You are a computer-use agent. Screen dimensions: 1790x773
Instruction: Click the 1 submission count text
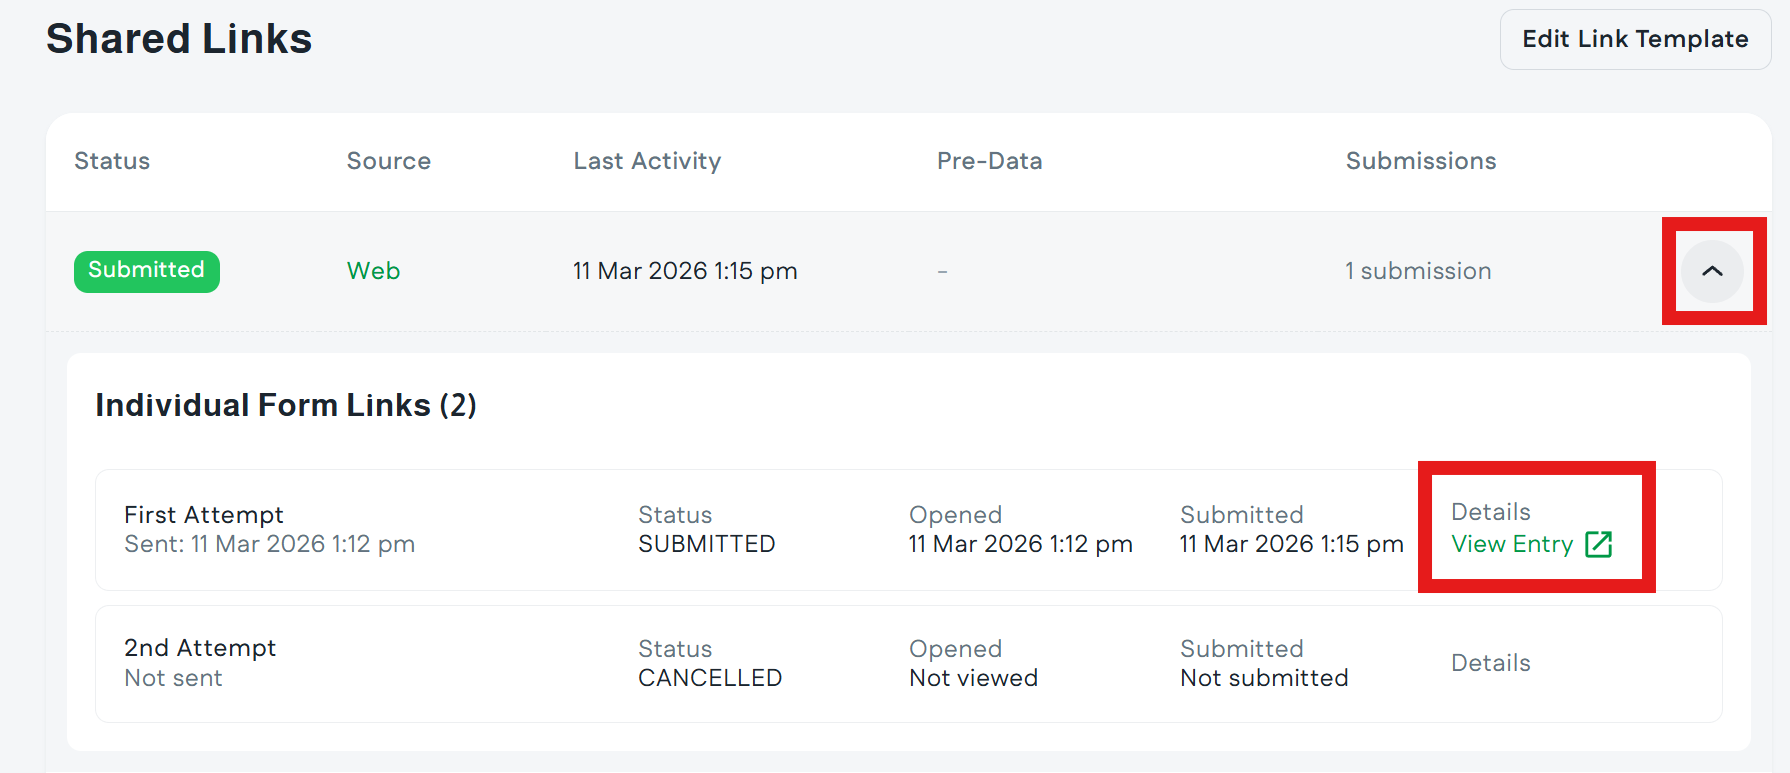(x=1418, y=271)
